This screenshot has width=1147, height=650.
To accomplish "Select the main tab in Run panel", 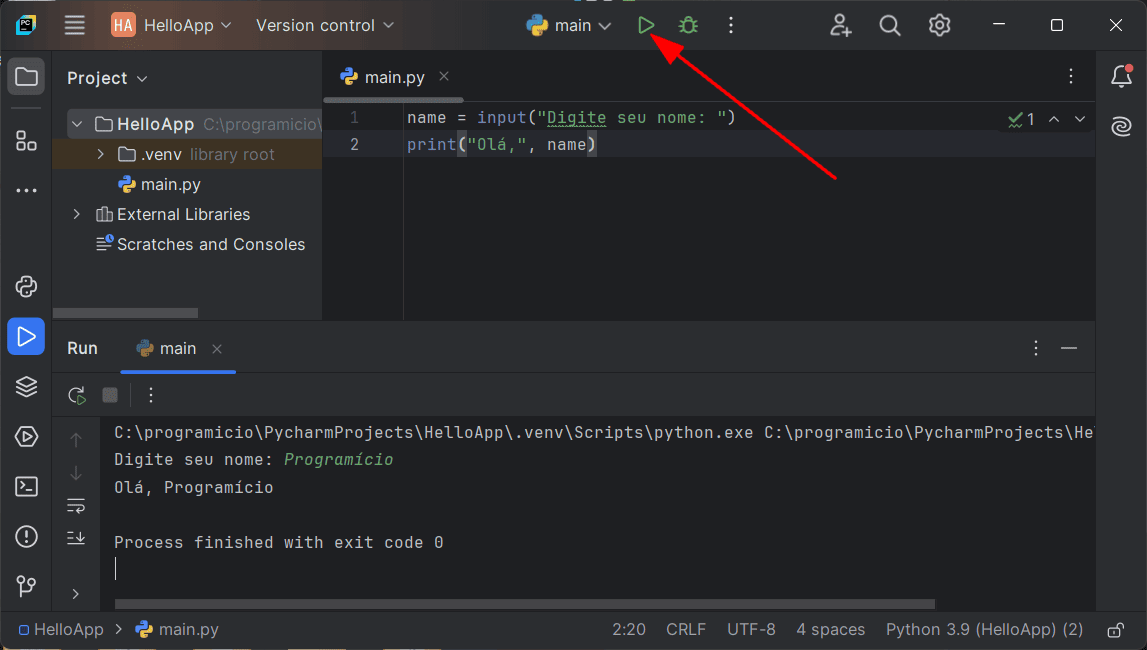I will [x=178, y=349].
